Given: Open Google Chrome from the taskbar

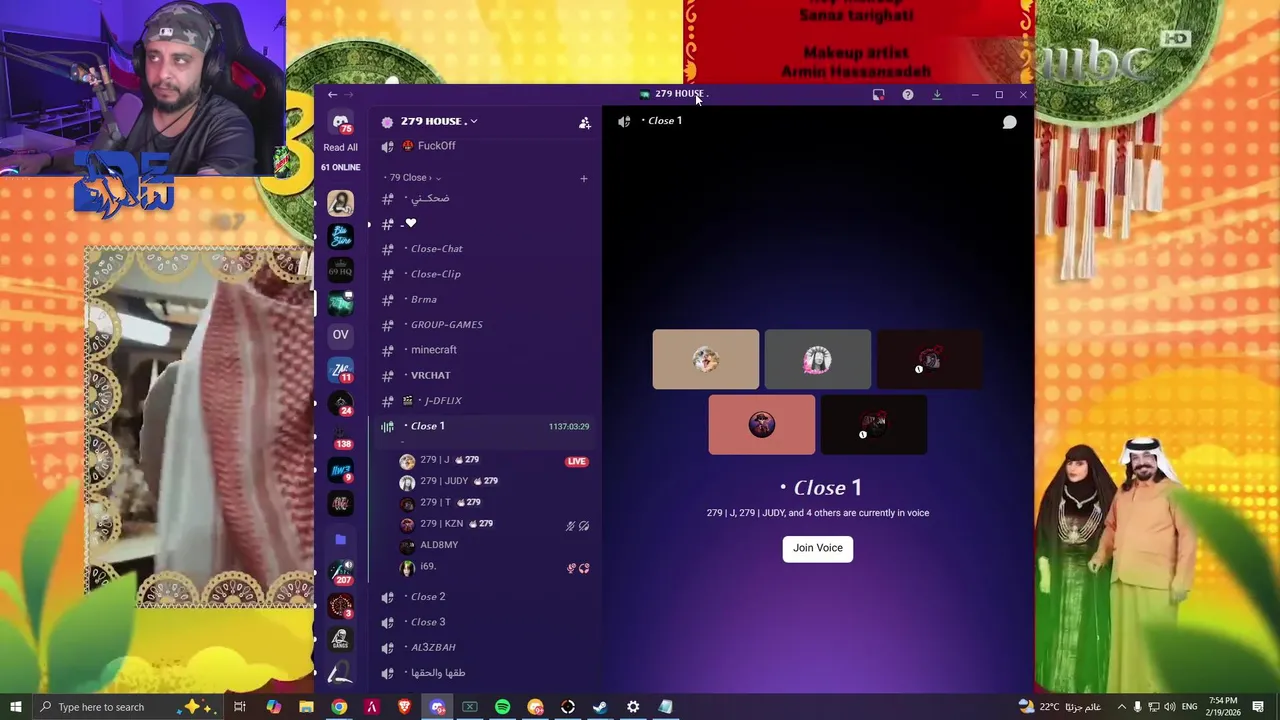Looking at the screenshot, I should coord(339,707).
